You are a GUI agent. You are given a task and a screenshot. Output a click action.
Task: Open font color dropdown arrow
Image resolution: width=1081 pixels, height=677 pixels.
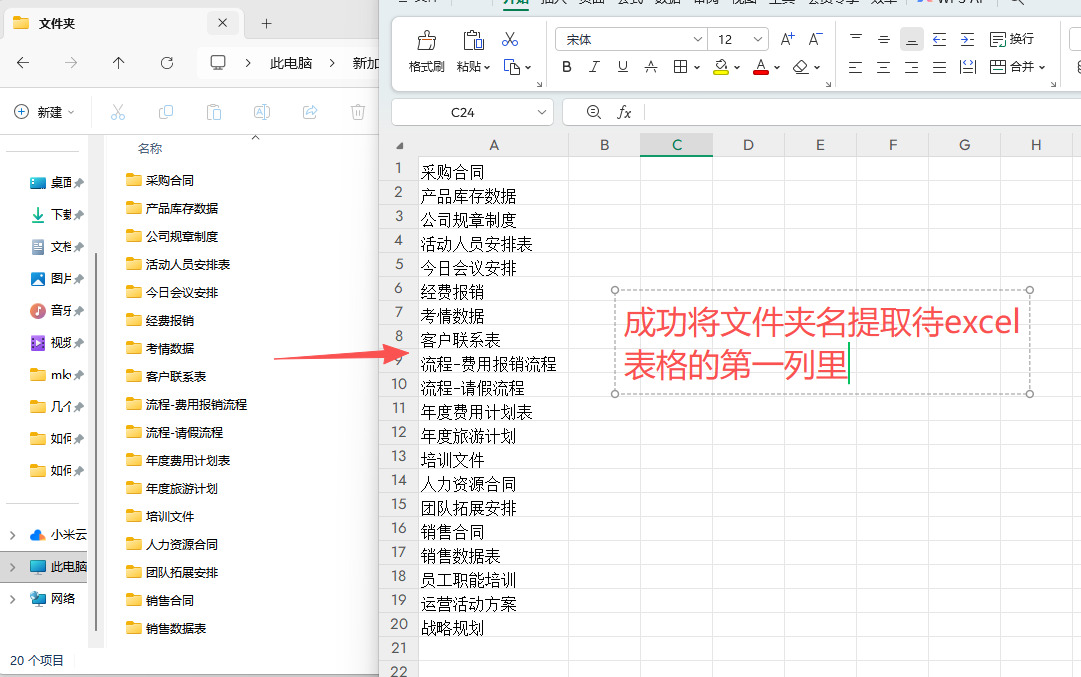click(x=777, y=68)
